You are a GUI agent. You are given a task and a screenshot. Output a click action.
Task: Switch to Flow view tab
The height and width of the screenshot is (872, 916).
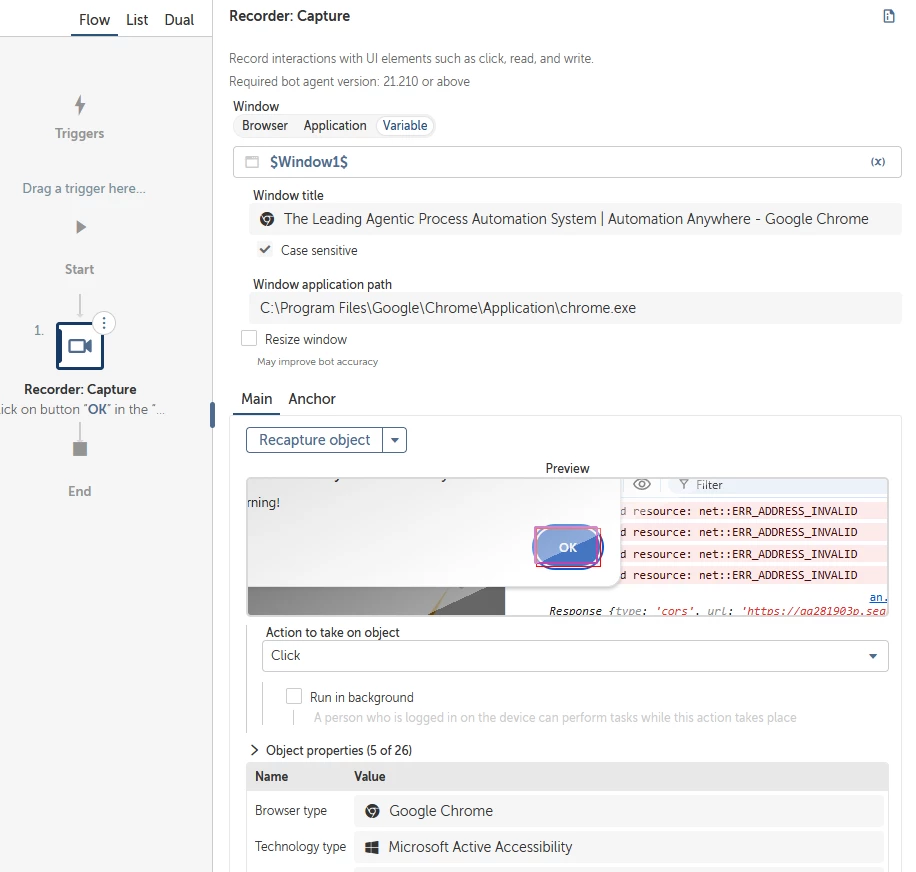click(94, 20)
